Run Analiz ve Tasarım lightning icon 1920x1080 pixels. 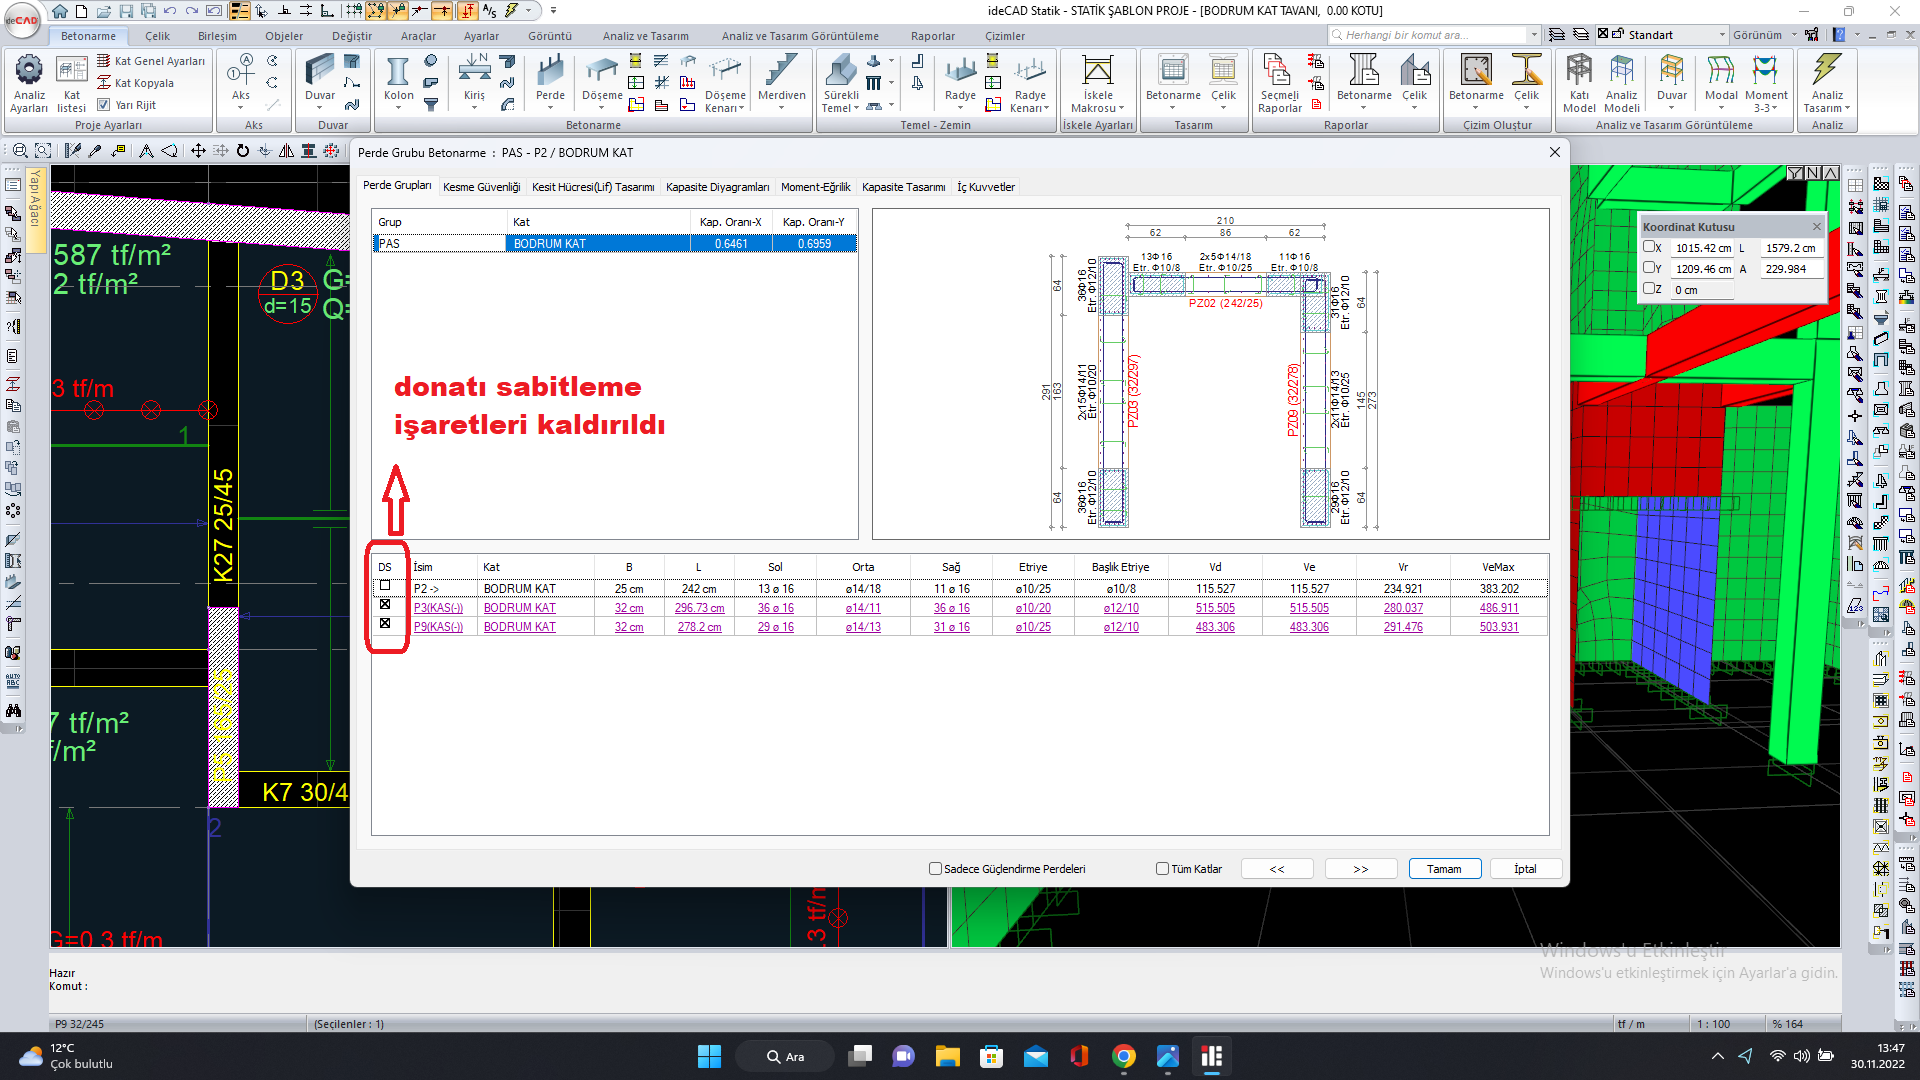coord(1827,82)
